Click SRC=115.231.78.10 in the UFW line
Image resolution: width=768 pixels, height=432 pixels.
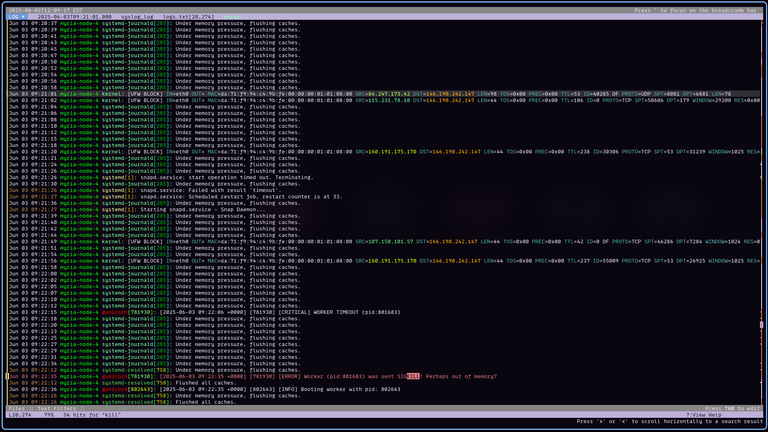pyautogui.click(x=383, y=100)
